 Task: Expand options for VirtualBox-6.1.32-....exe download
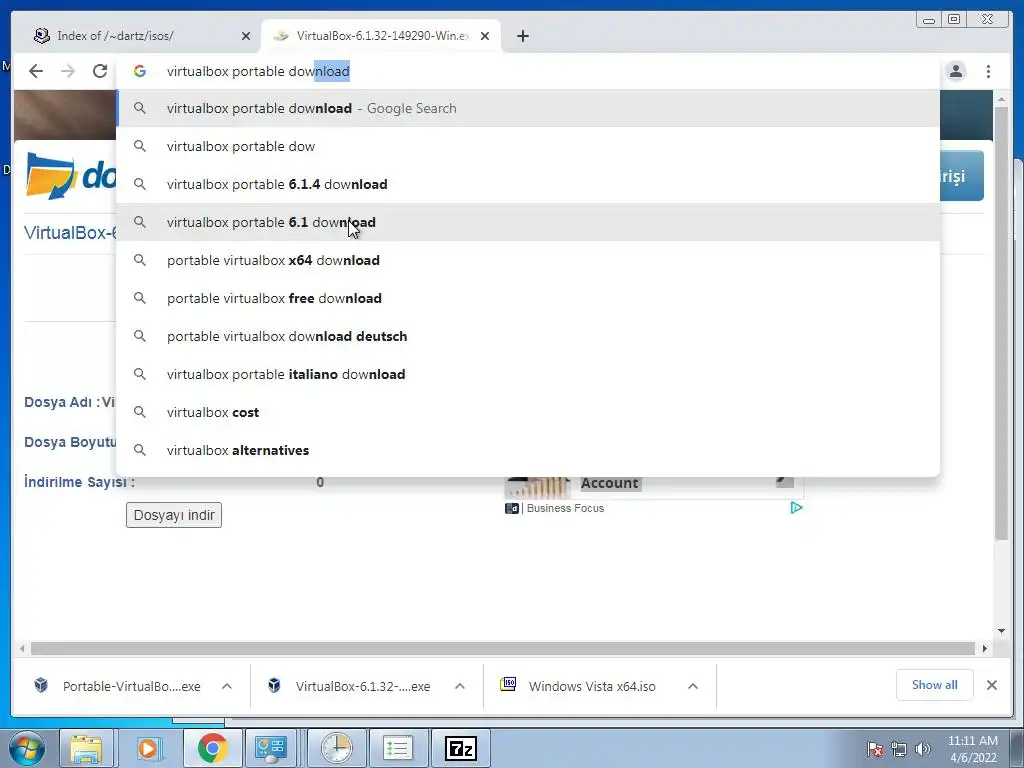460,686
